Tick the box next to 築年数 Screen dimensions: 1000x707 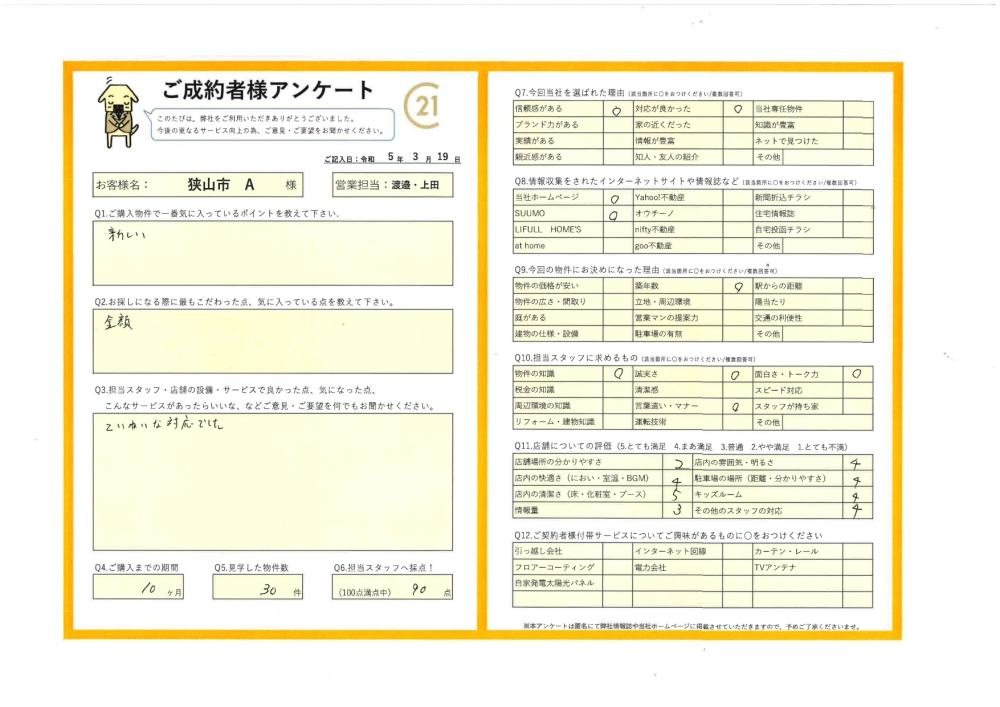coord(738,286)
